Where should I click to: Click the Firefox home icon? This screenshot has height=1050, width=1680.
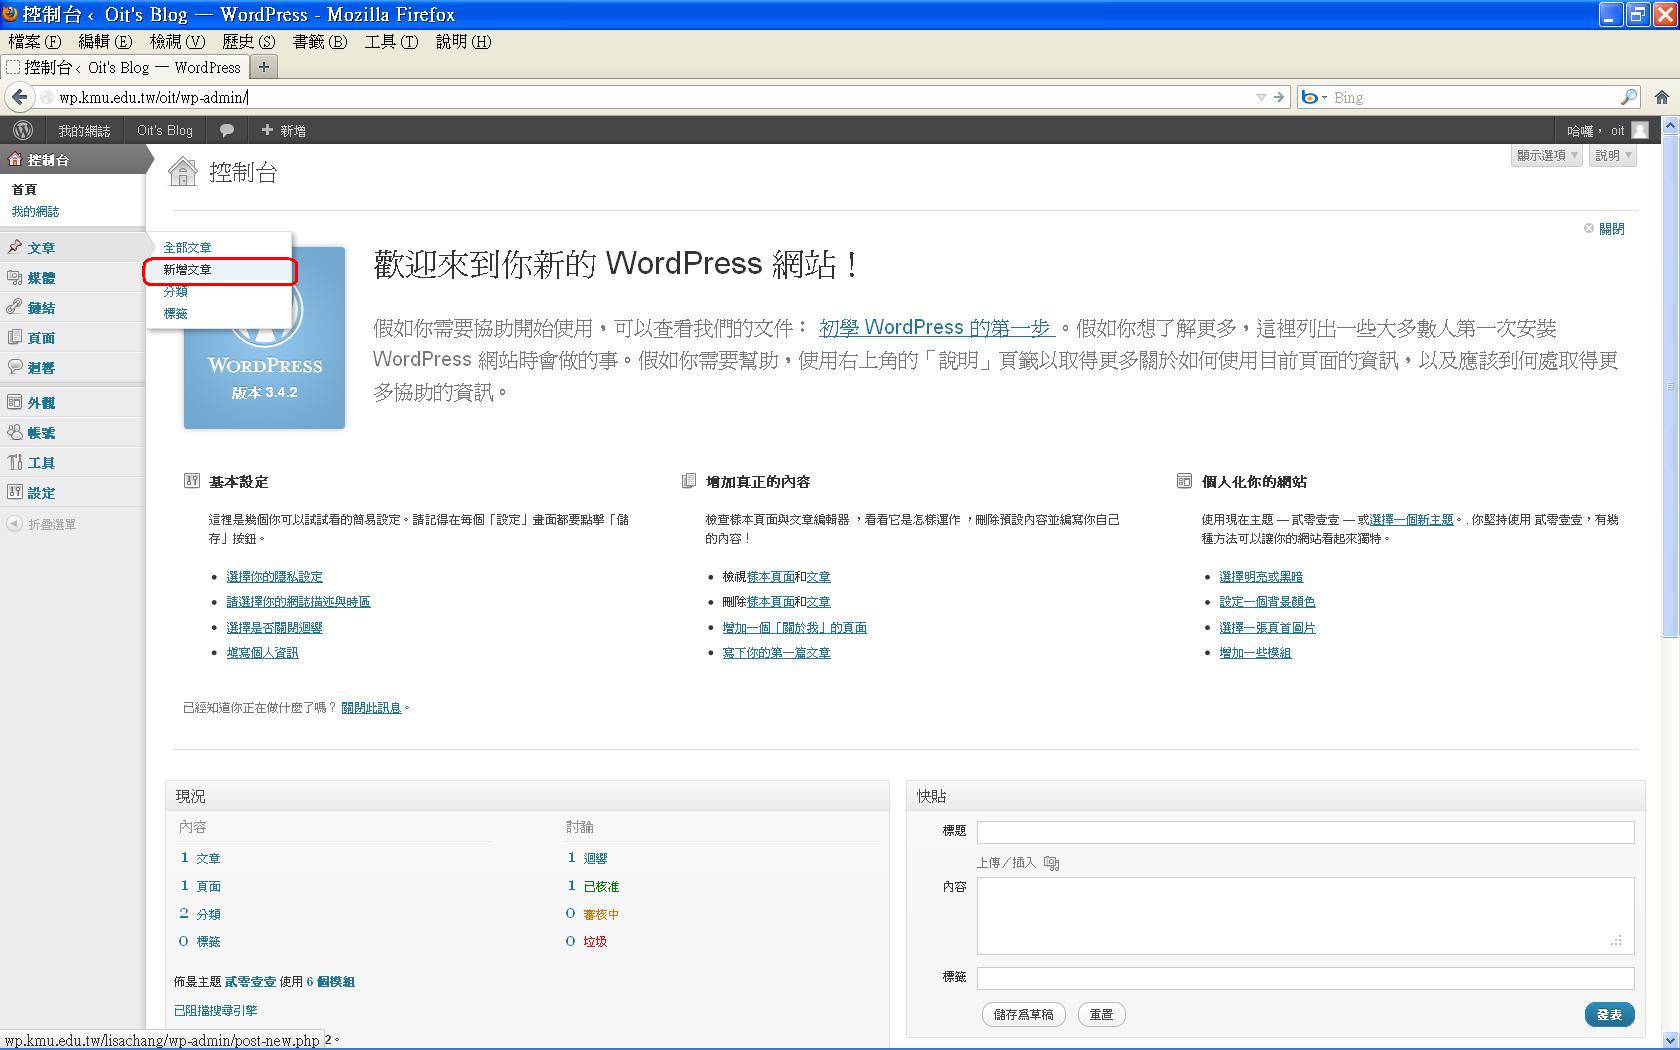1661,97
